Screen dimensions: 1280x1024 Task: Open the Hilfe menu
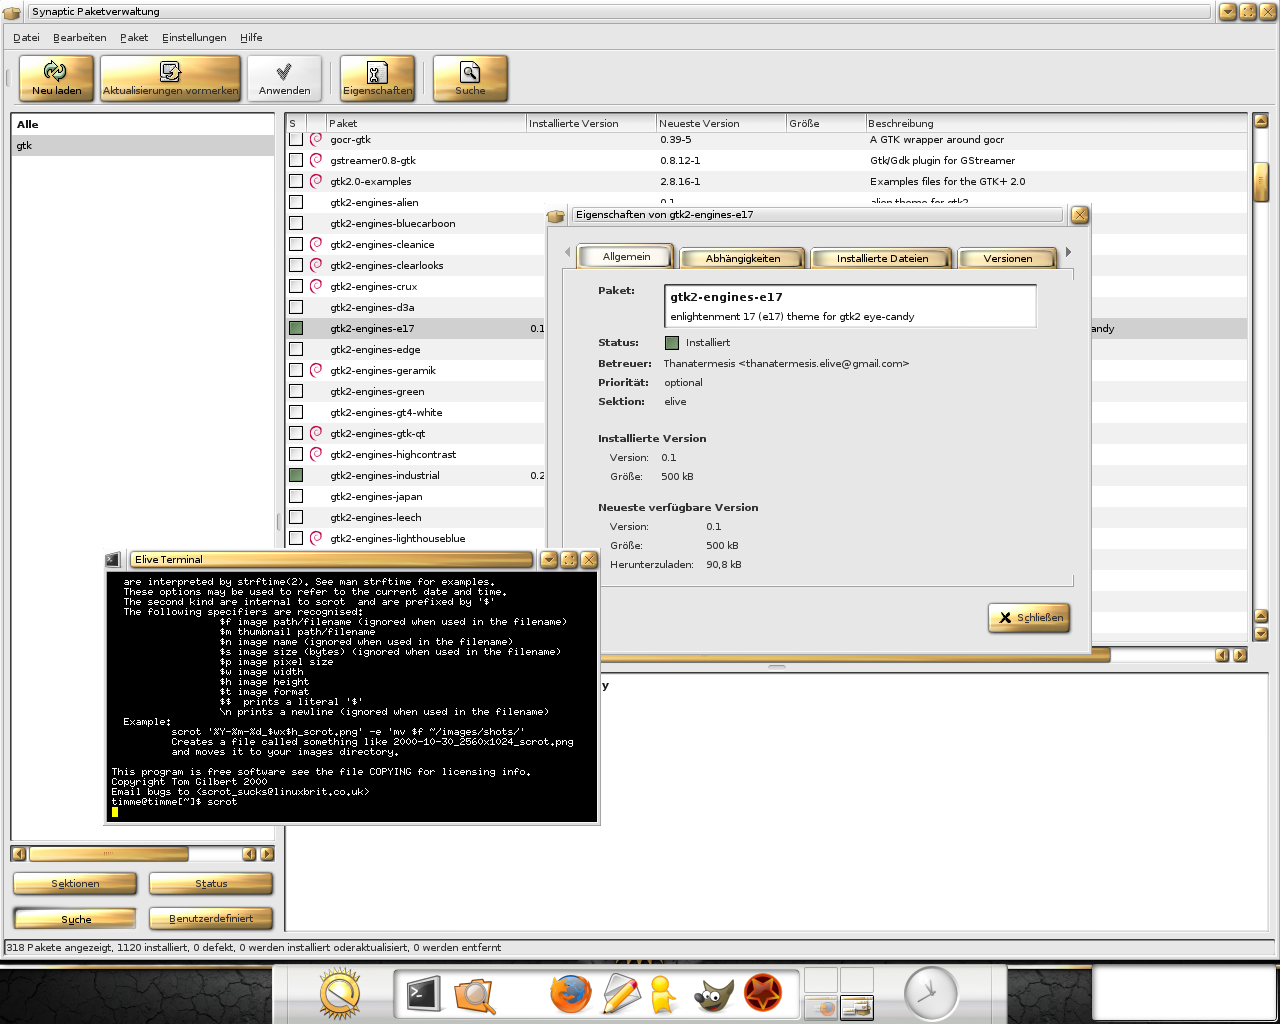(251, 37)
